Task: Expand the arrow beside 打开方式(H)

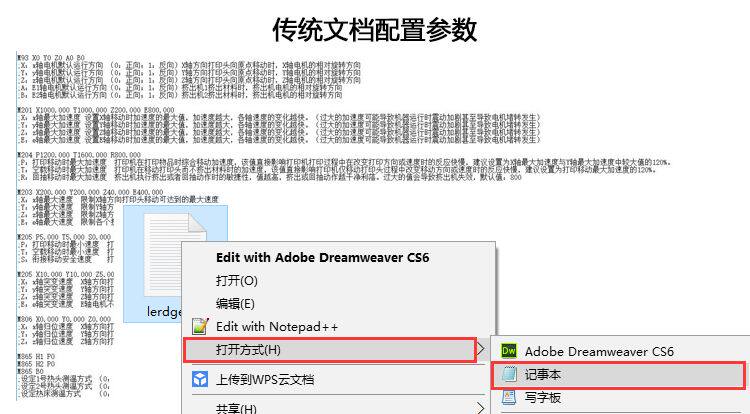Action: coord(480,349)
